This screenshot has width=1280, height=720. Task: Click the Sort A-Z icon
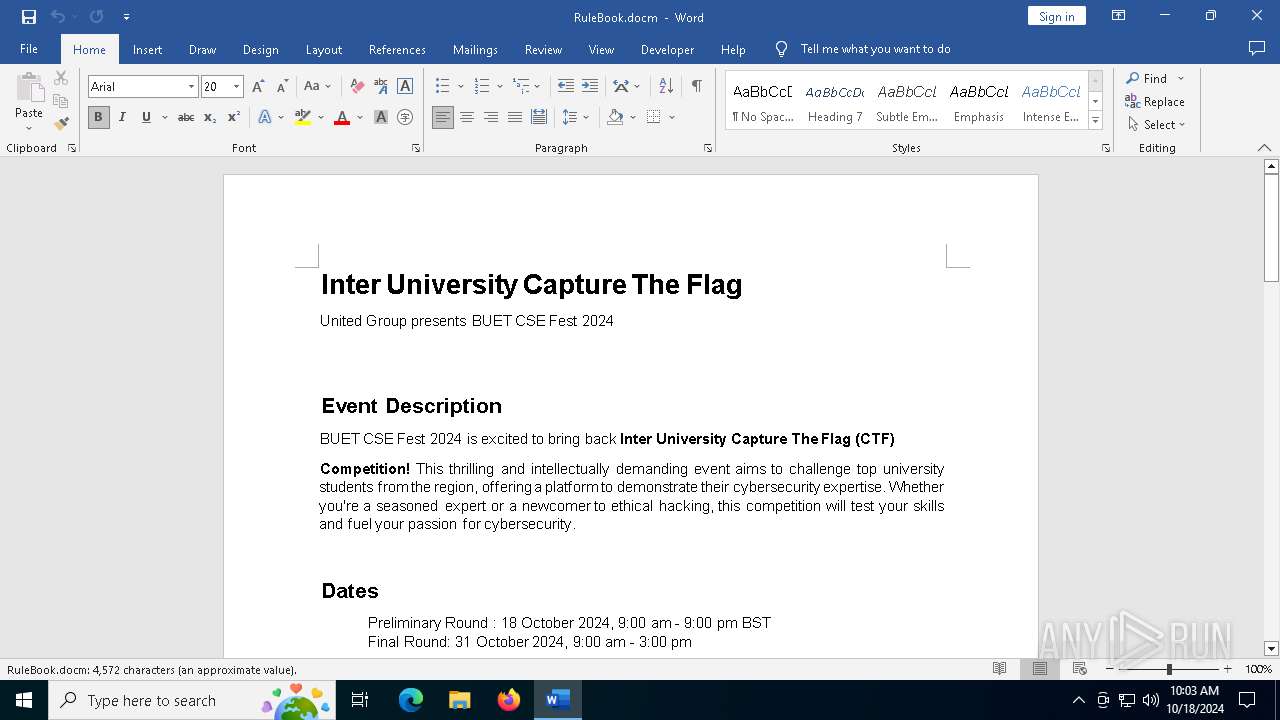(666, 87)
